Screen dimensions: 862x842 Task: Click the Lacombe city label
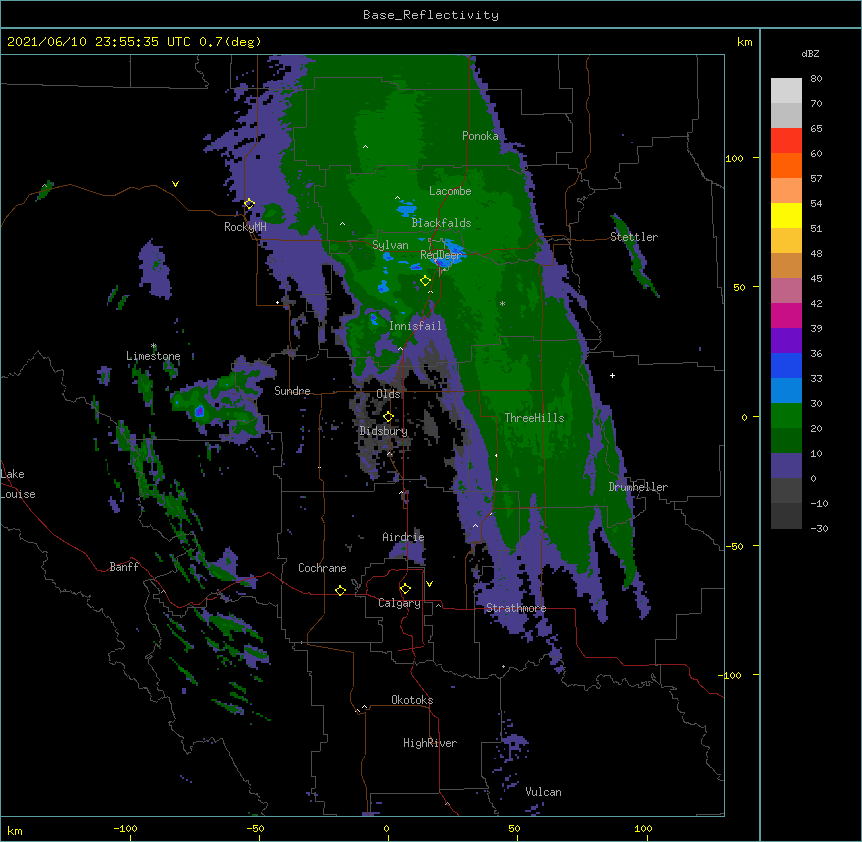450,191
